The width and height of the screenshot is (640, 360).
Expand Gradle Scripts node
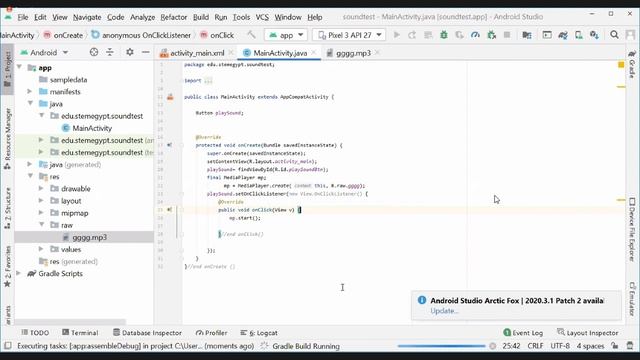[19, 273]
